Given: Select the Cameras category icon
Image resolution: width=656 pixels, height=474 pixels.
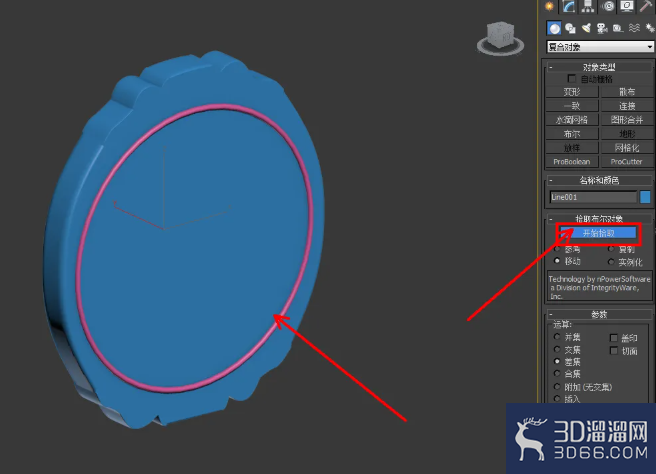Looking at the screenshot, I should click(602, 28).
